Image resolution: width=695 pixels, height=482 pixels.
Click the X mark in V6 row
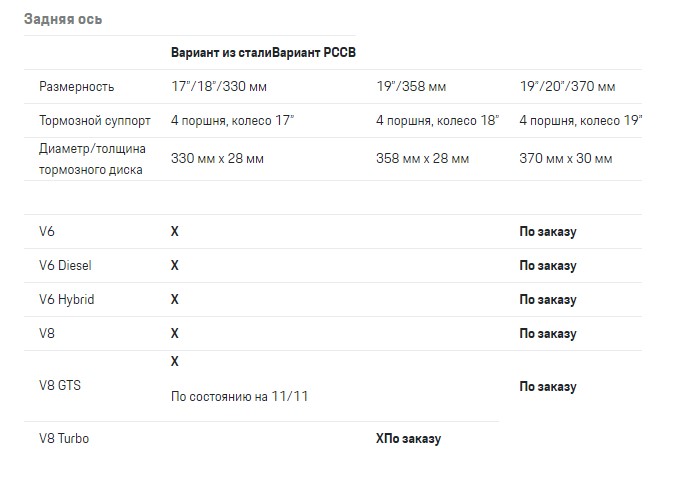(x=175, y=232)
